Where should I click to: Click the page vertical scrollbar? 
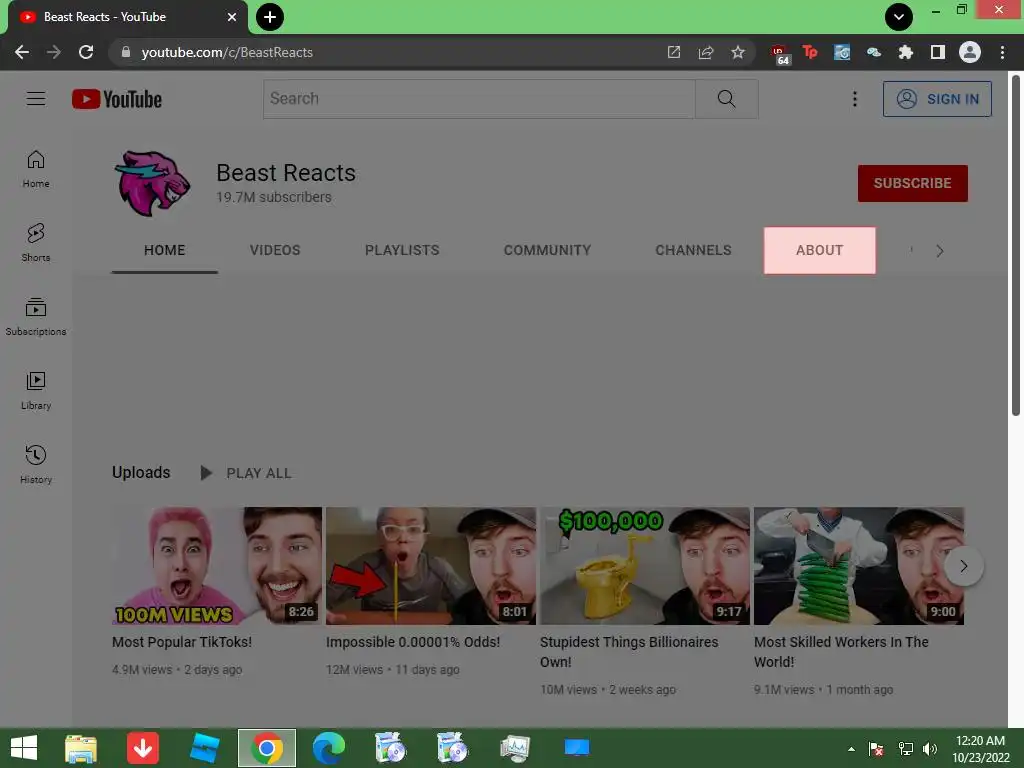pos(1016,245)
